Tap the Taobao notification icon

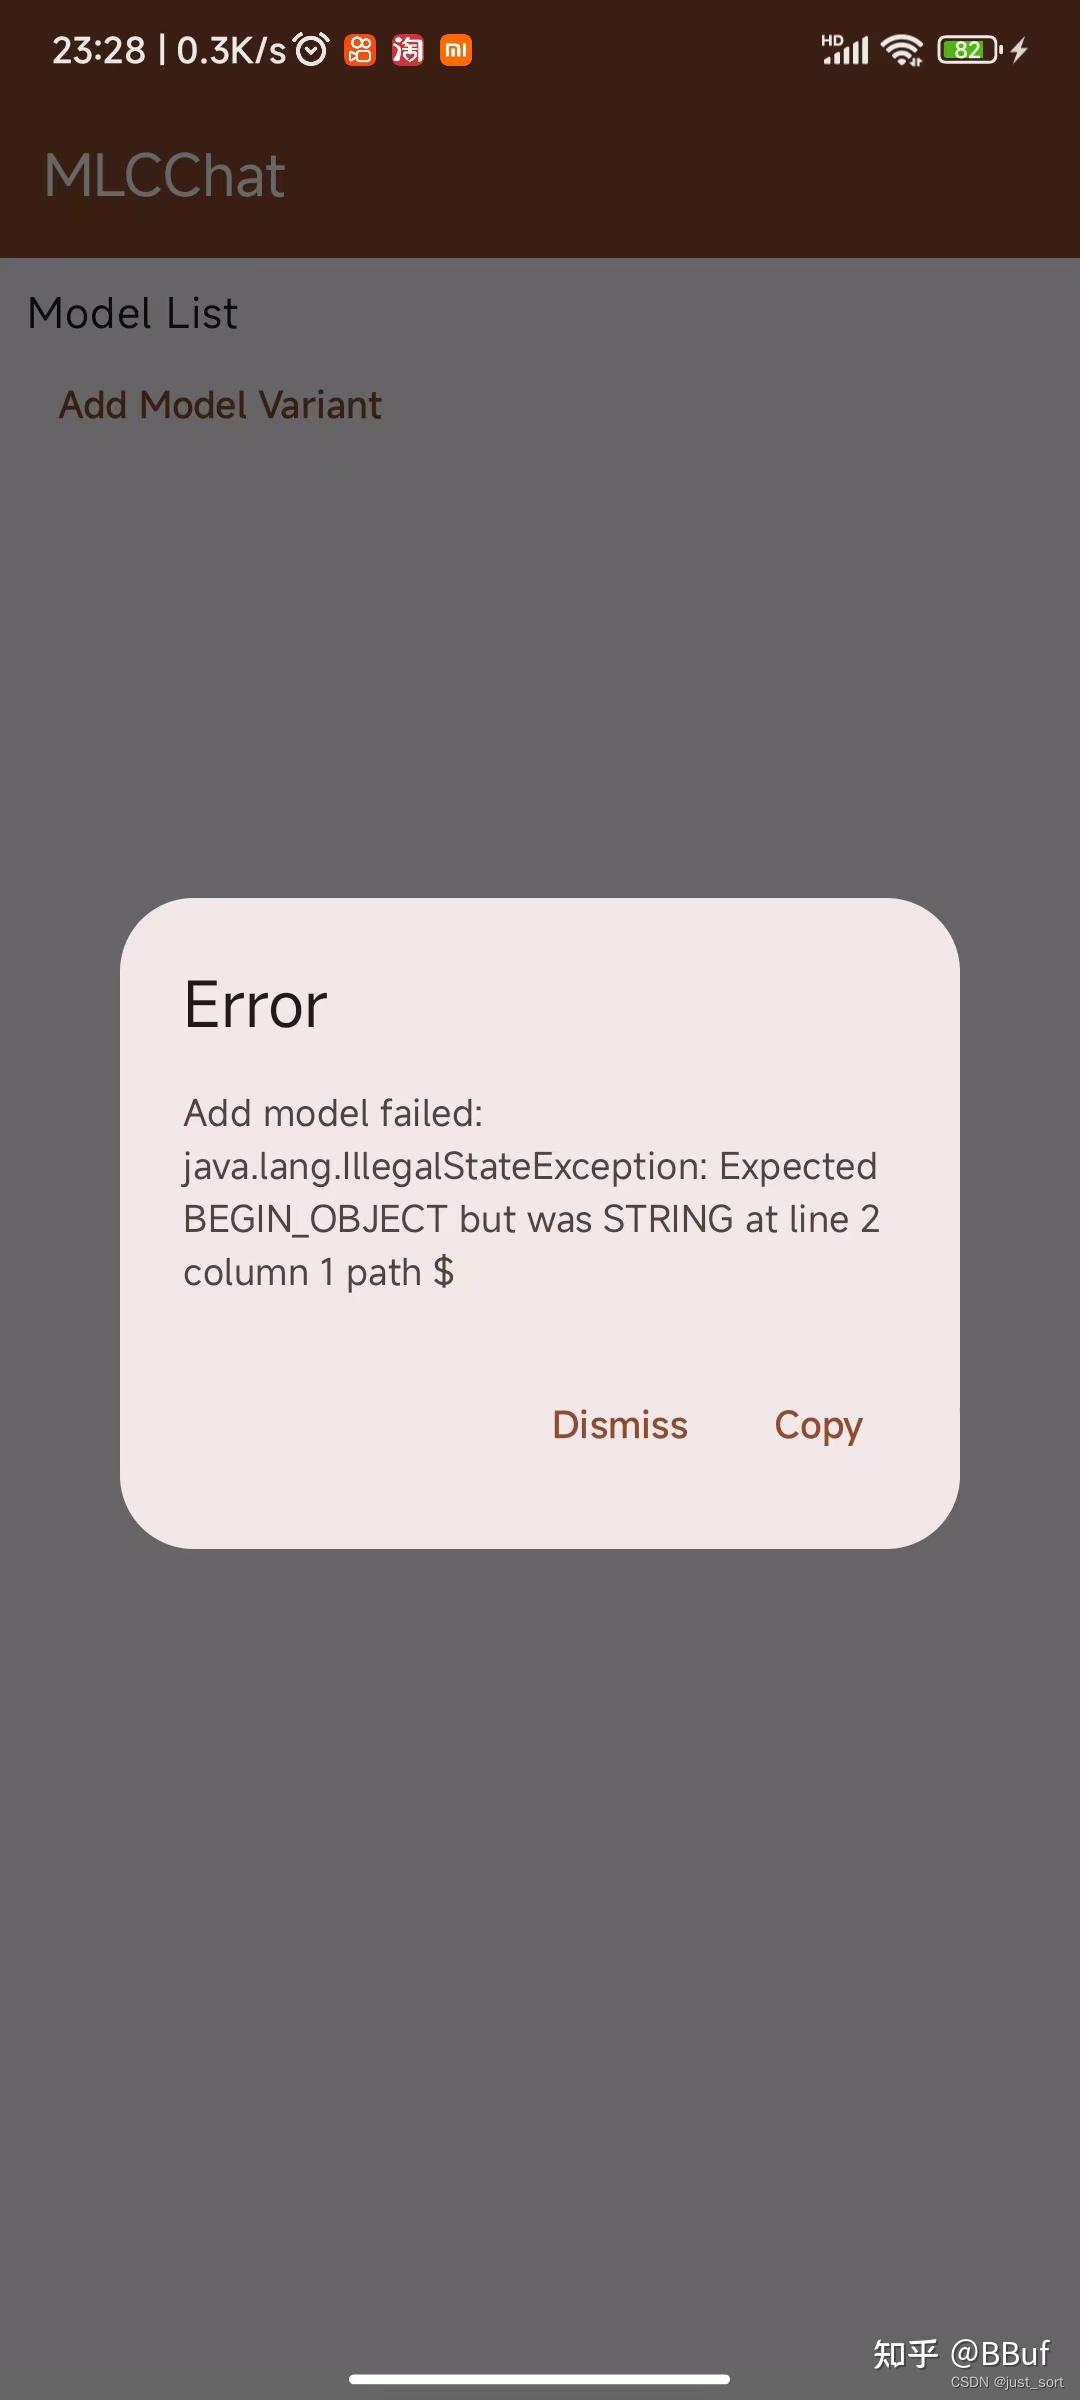point(408,50)
